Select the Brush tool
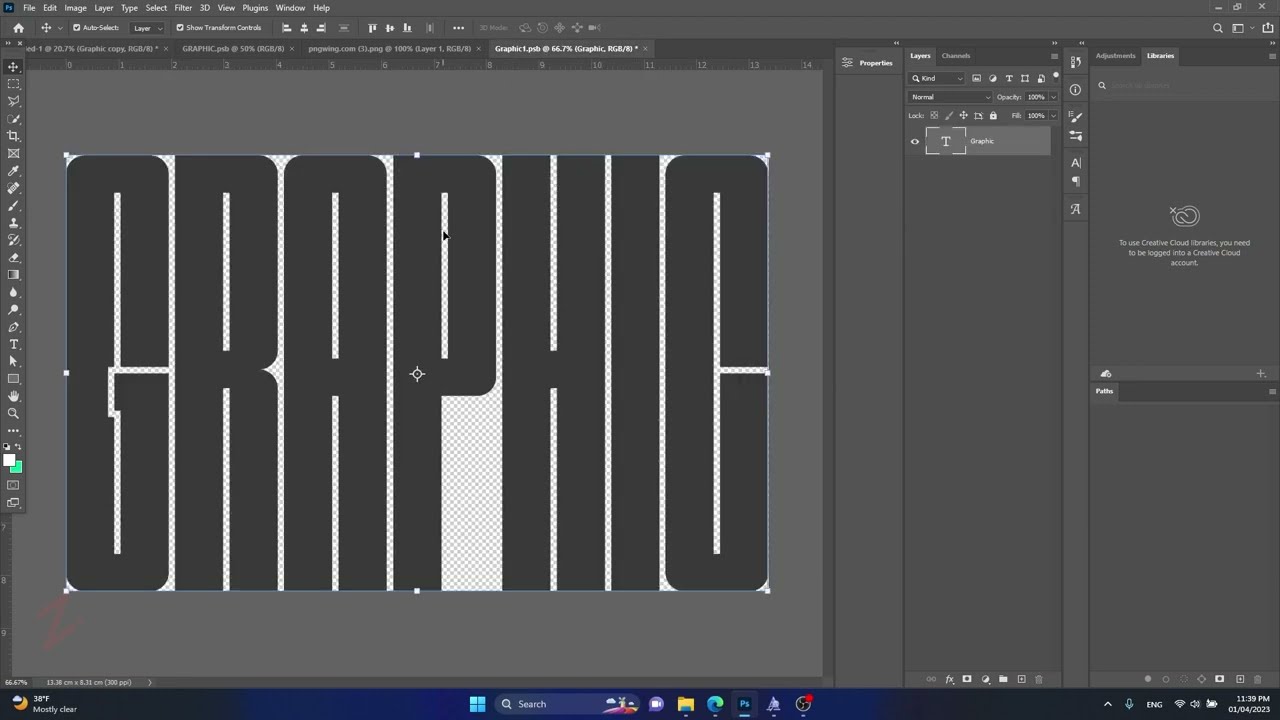The width and height of the screenshot is (1280, 720). point(14,205)
